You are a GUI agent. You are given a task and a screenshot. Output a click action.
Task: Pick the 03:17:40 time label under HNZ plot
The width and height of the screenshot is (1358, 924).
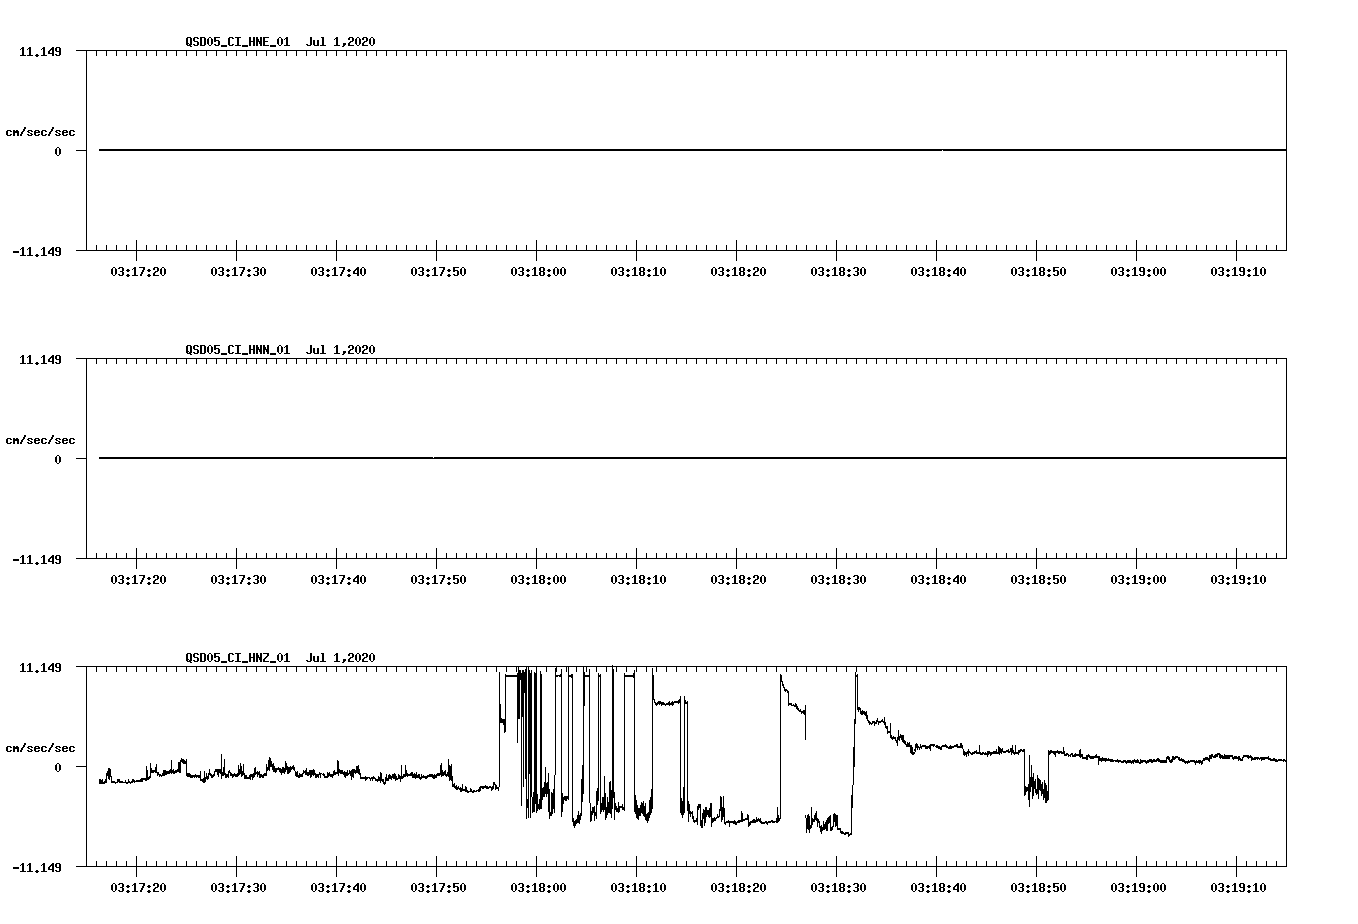point(338,888)
